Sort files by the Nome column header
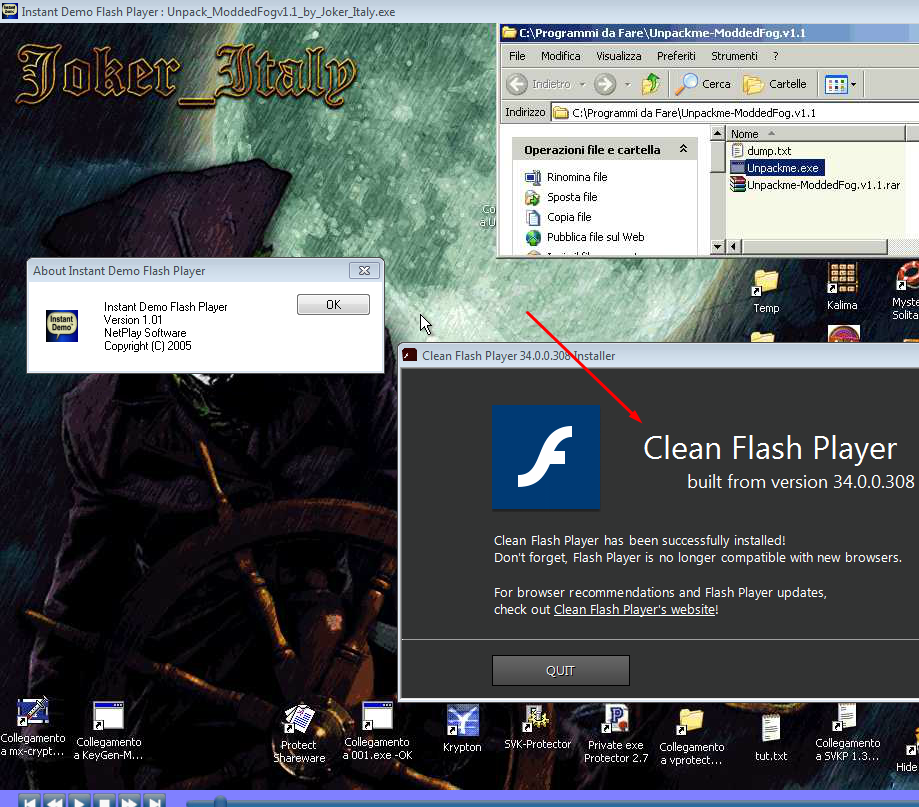 (x=815, y=134)
